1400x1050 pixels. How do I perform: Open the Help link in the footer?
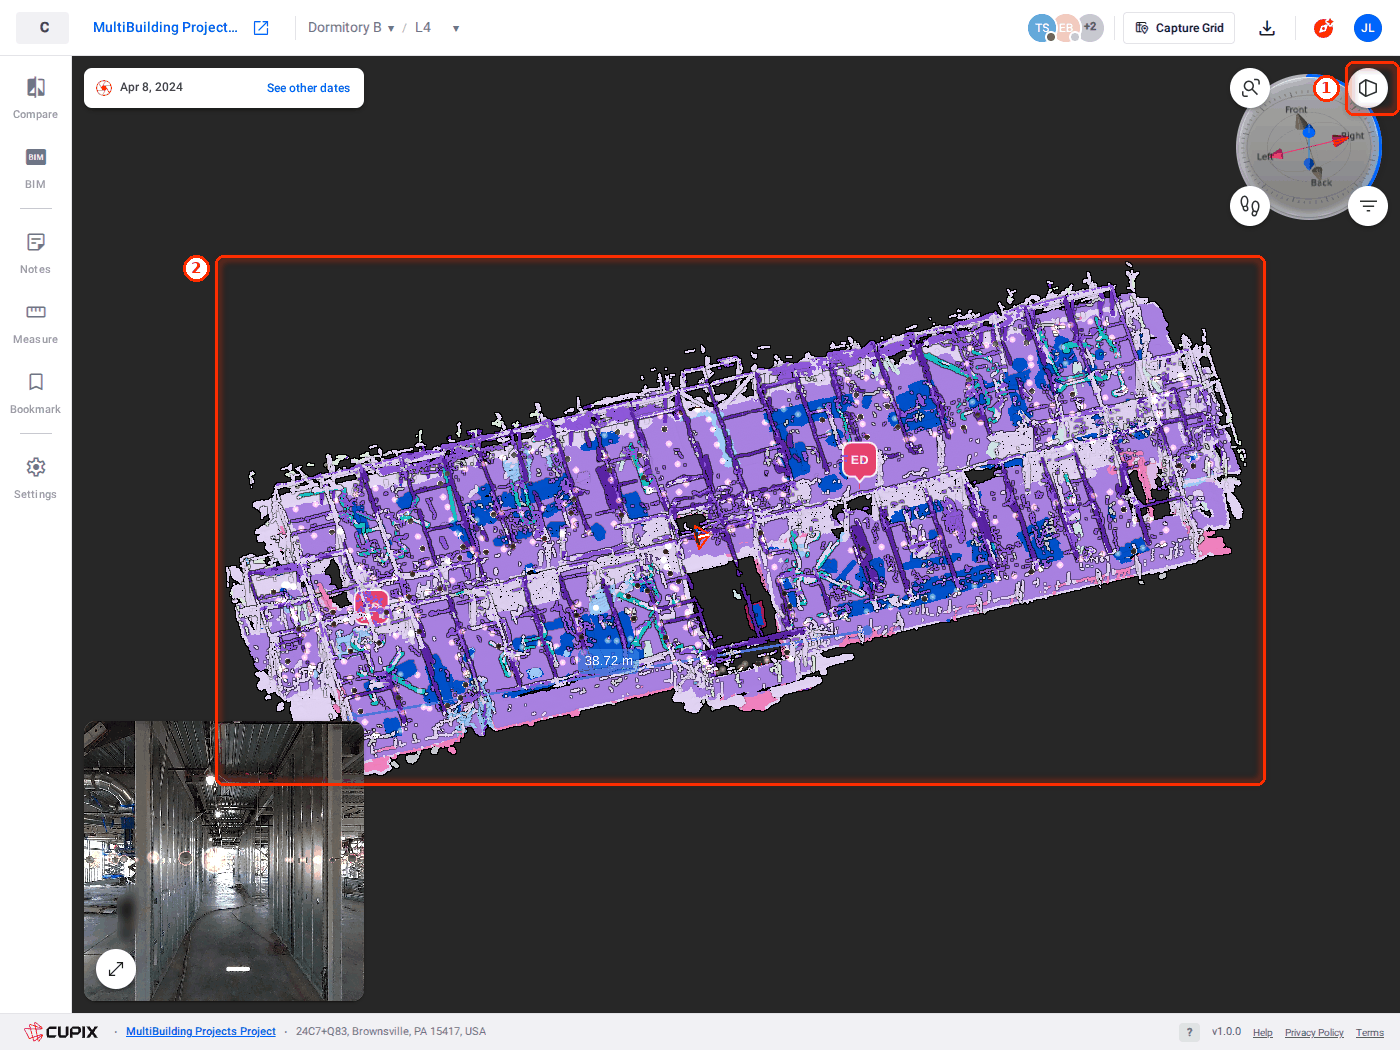[x=1263, y=1033]
